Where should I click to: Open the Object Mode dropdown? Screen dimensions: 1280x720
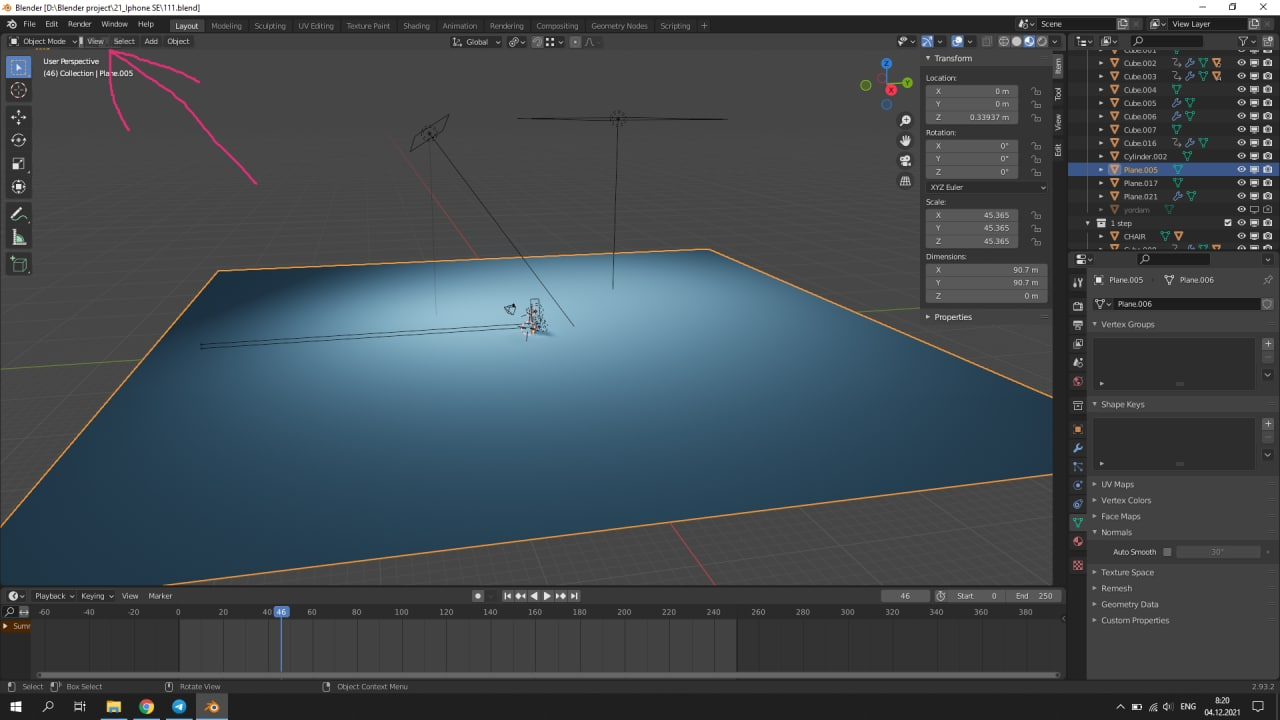coord(43,41)
